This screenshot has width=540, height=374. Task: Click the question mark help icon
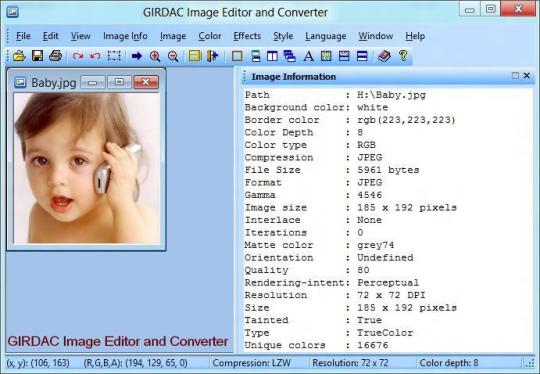403,55
